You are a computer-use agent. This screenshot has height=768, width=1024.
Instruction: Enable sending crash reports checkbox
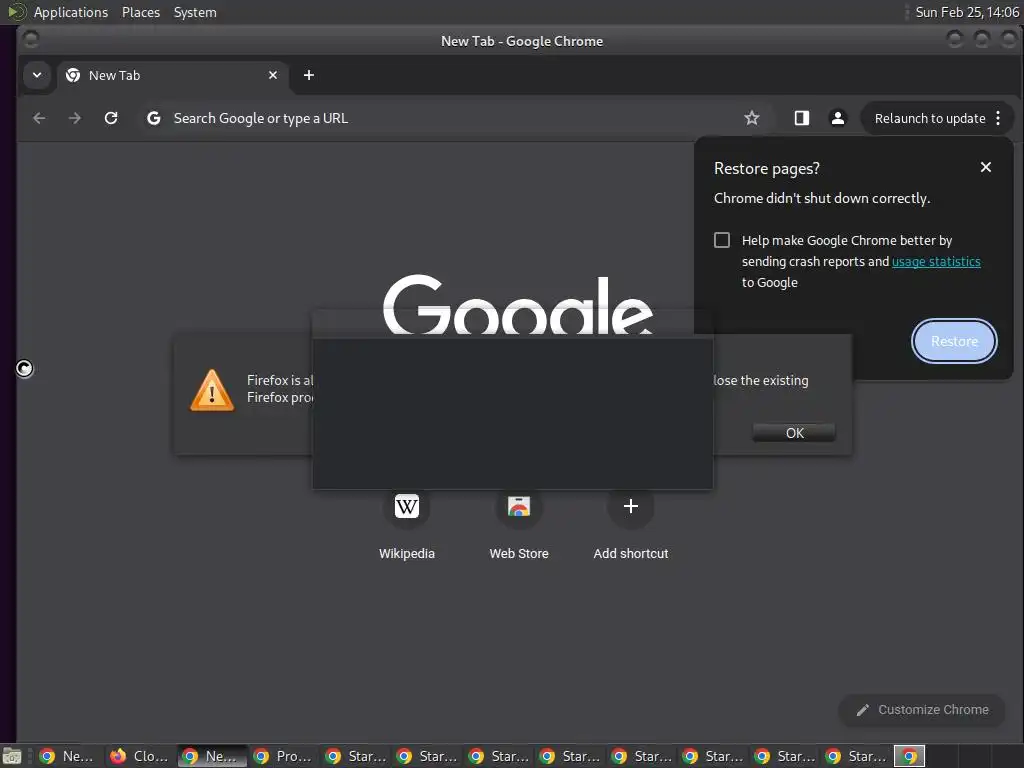pos(722,240)
